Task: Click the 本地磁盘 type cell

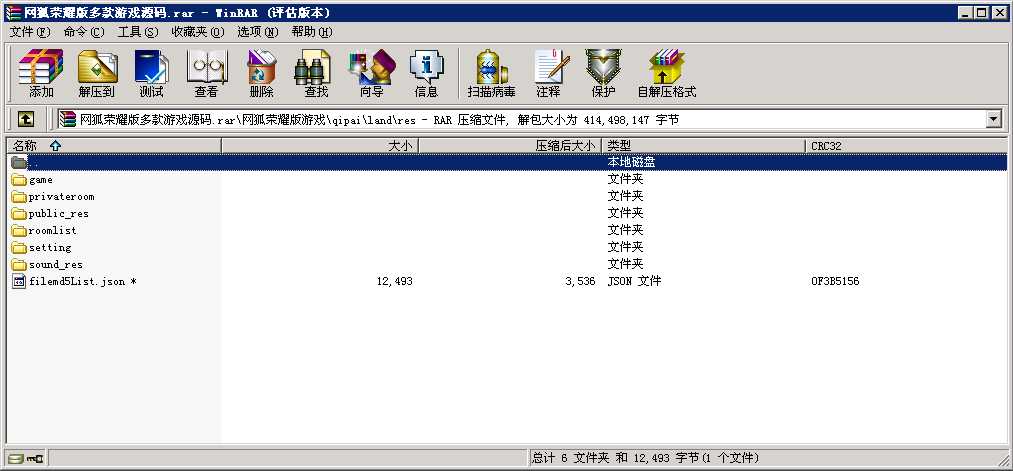Action: [631, 162]
